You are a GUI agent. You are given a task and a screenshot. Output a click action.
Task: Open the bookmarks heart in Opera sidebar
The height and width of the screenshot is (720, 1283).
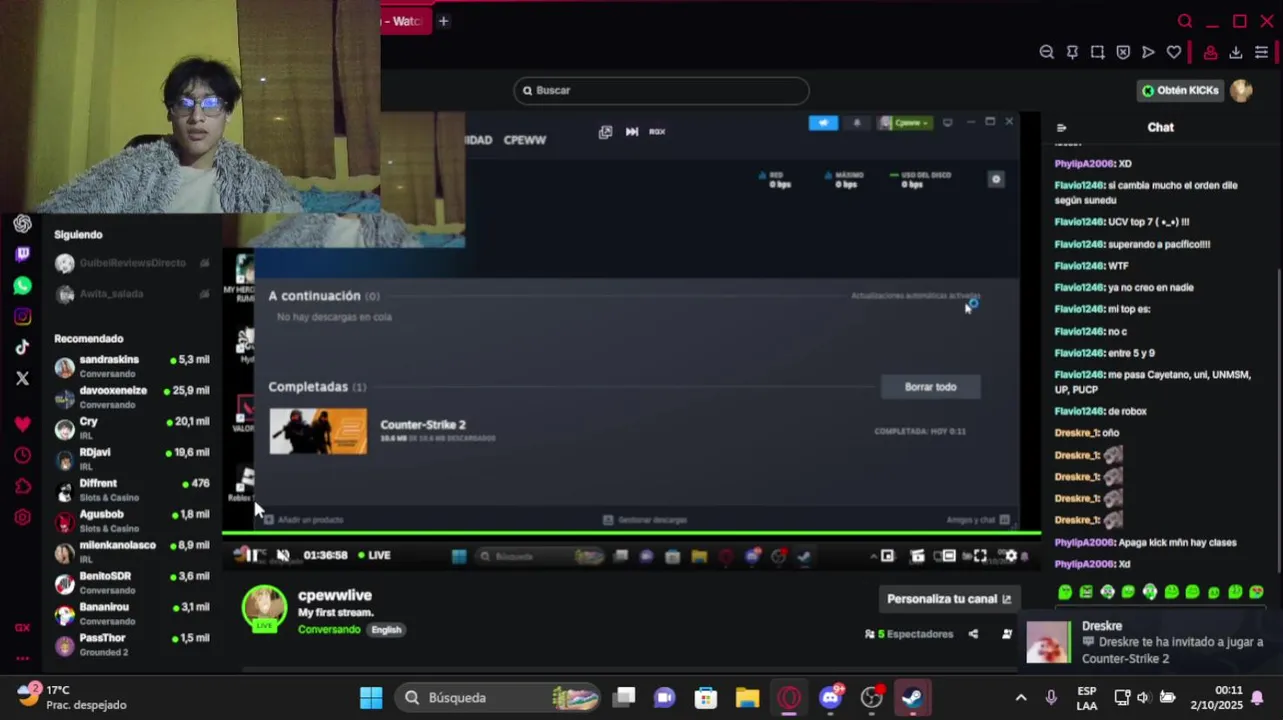tap(22, 425)
